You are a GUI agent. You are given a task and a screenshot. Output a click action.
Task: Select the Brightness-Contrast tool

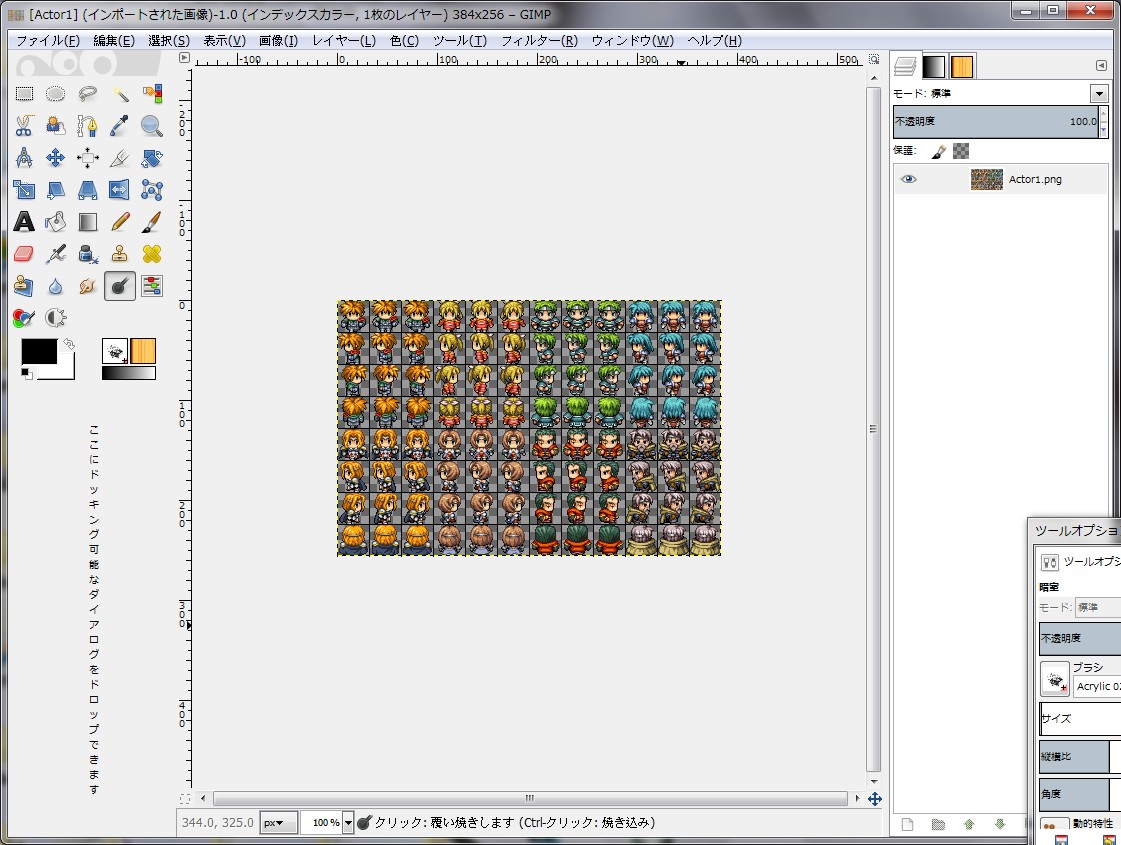click(x=56, y=318)
